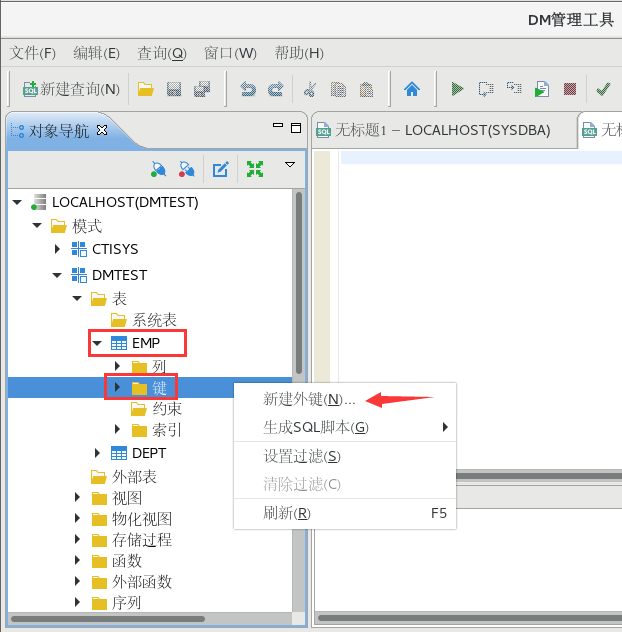
Task: Click the New Query (新建查询) button
Action: click(x=71, y=89)
